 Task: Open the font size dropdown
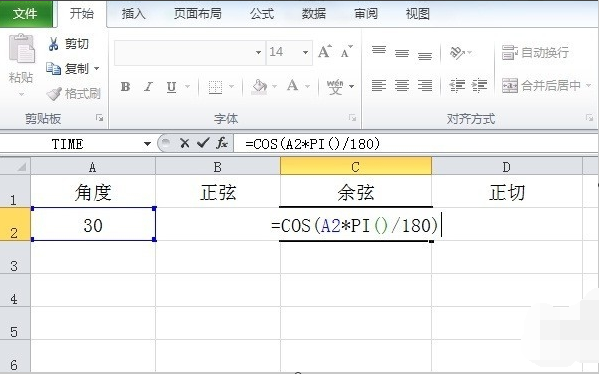click(x=305, y=52)
